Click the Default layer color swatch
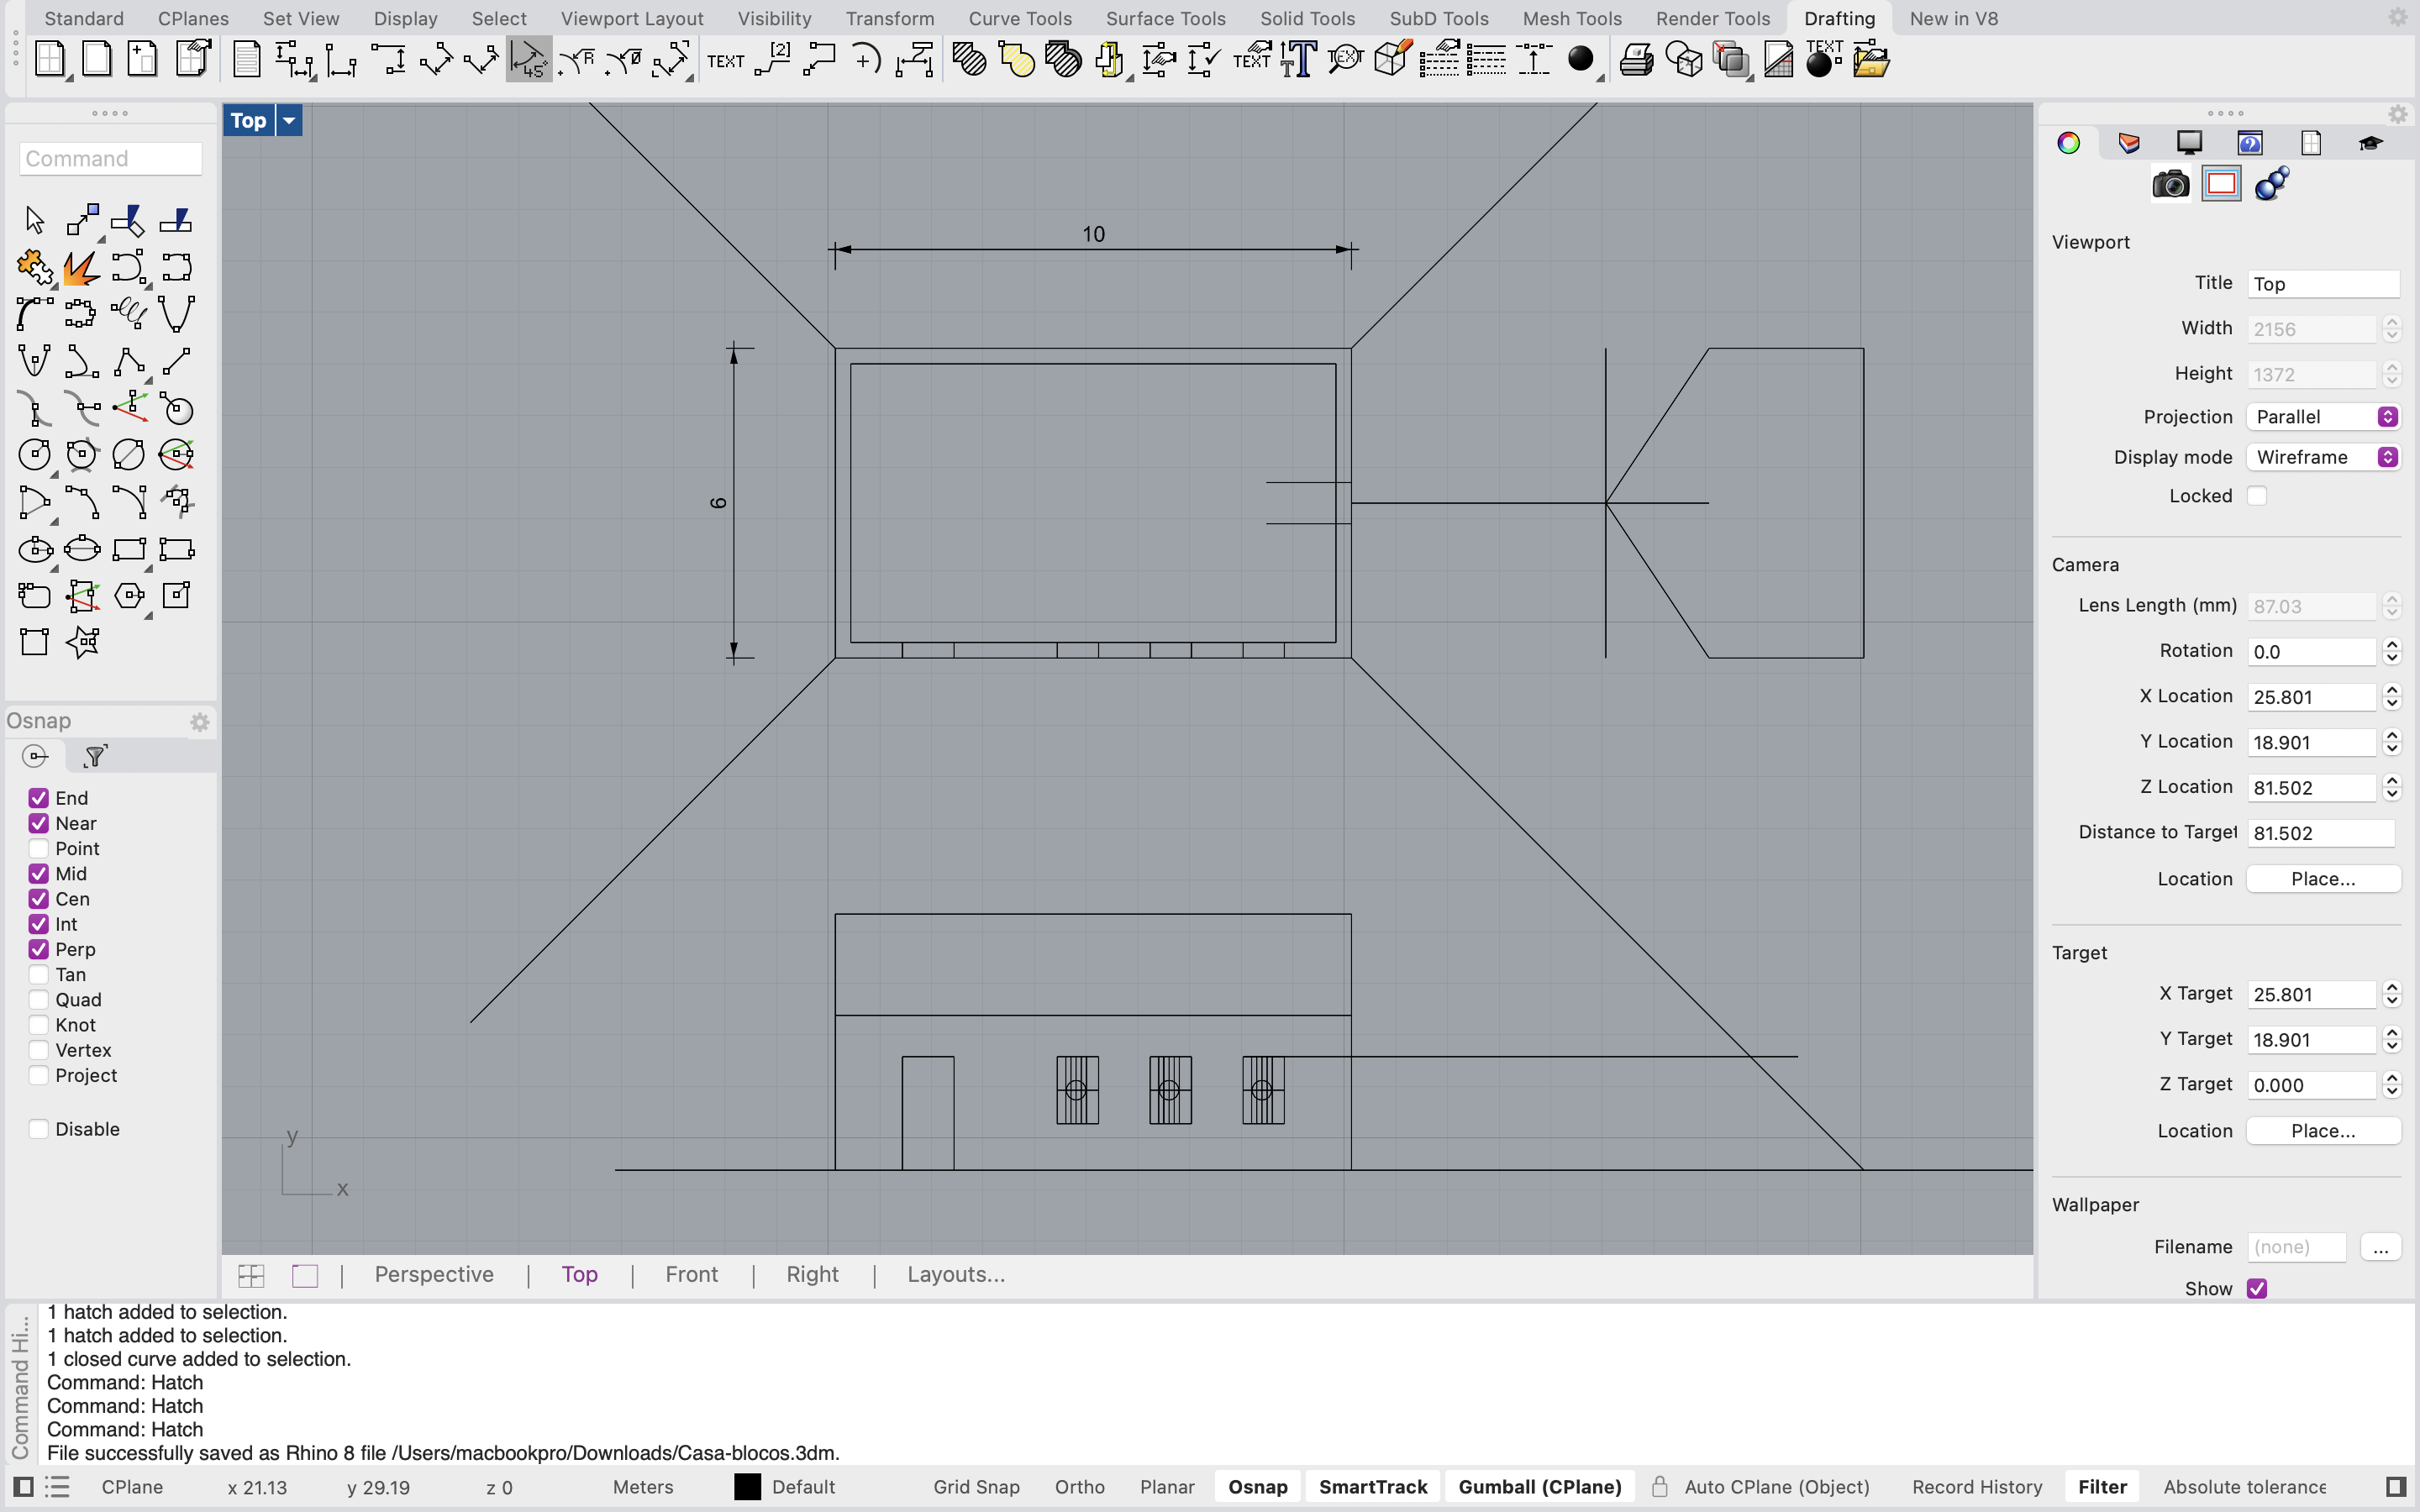2420x1512 pixels. pos(746,1487)
